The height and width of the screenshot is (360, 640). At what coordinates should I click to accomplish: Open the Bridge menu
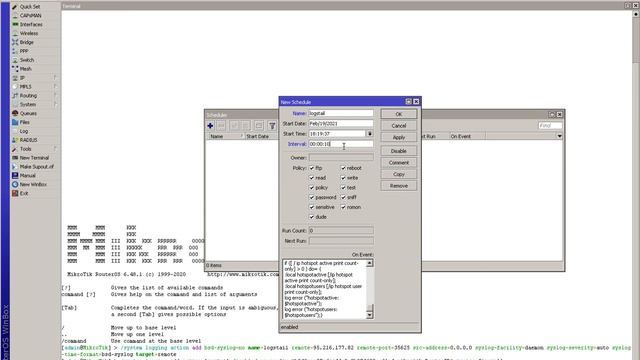[x=27, y=42]
